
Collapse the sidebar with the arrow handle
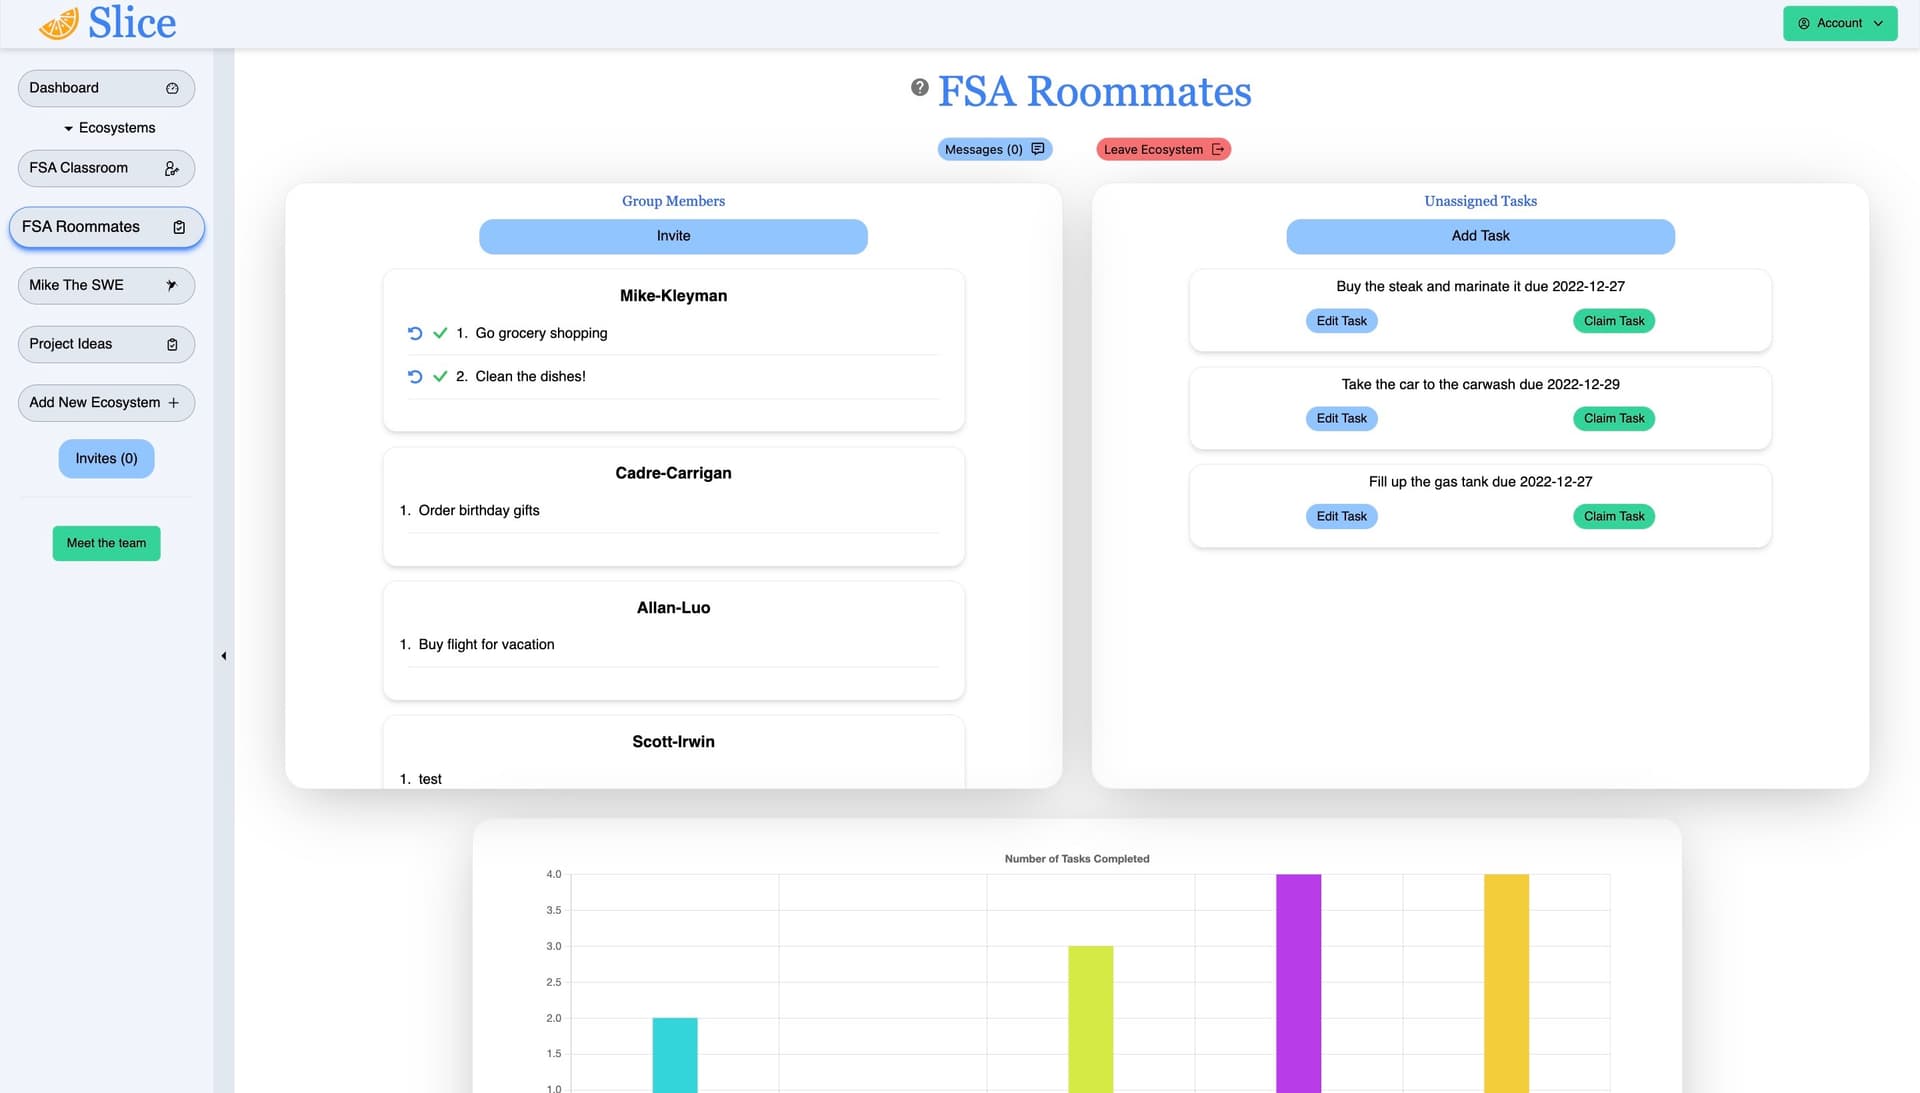point(224,656)
